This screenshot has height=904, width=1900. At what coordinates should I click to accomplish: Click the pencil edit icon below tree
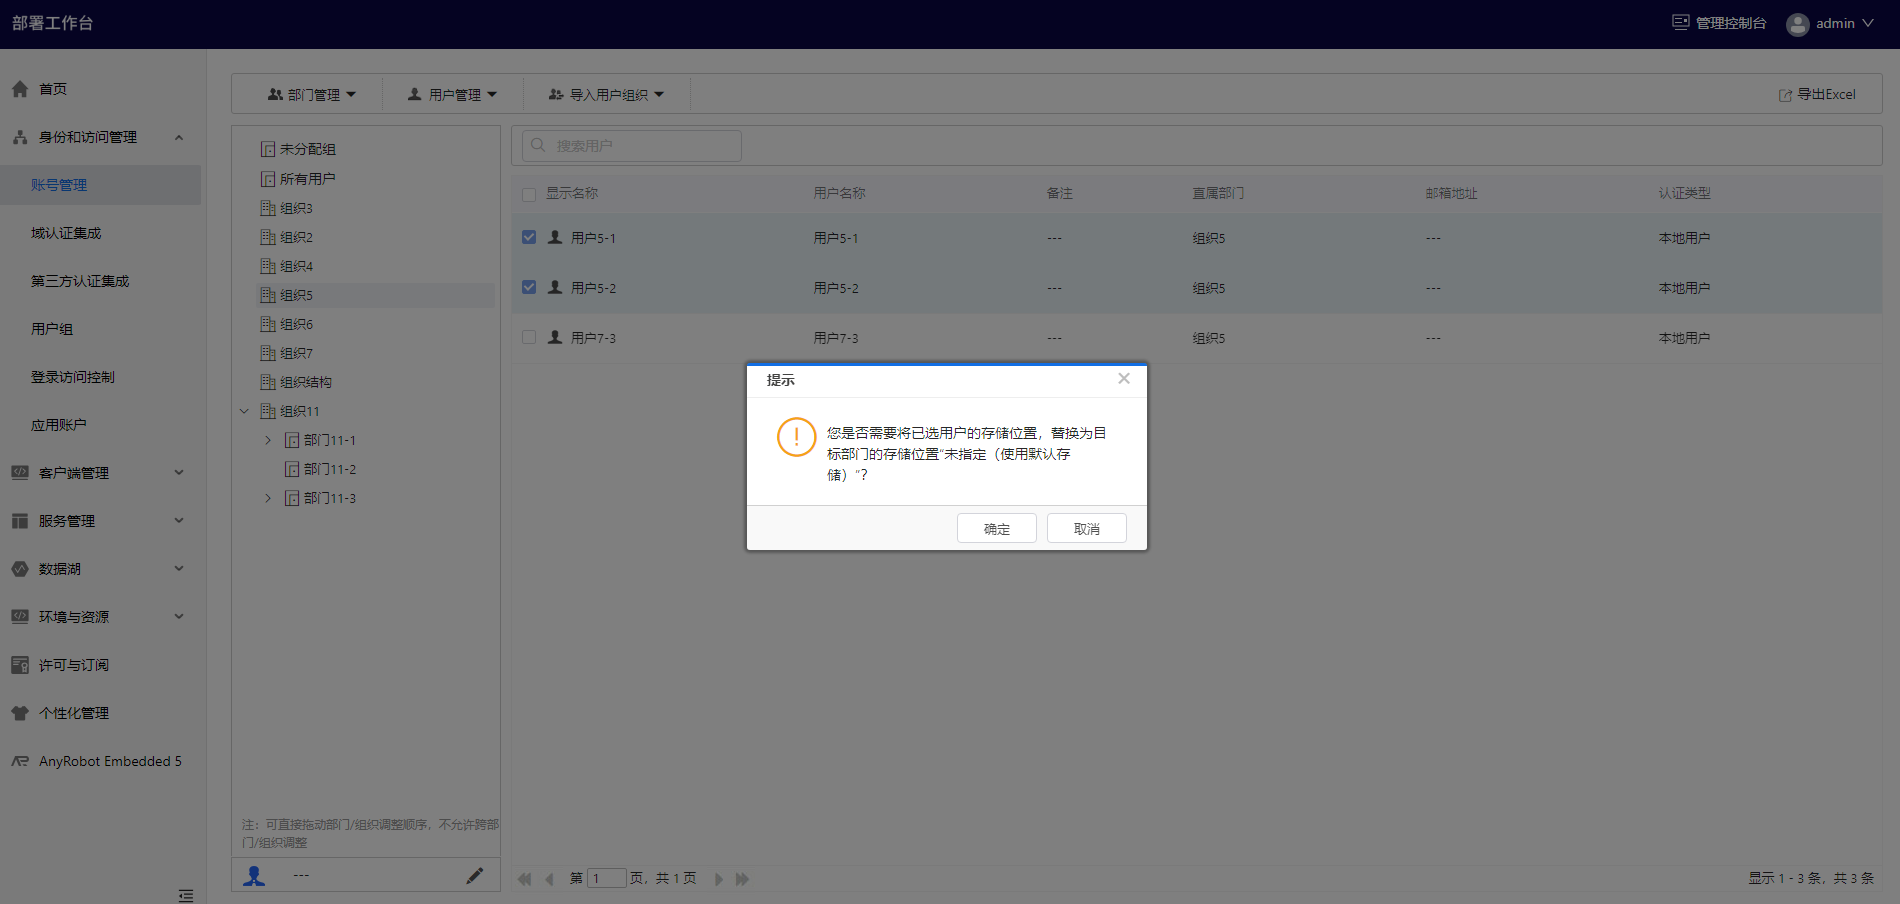(475, 876)
